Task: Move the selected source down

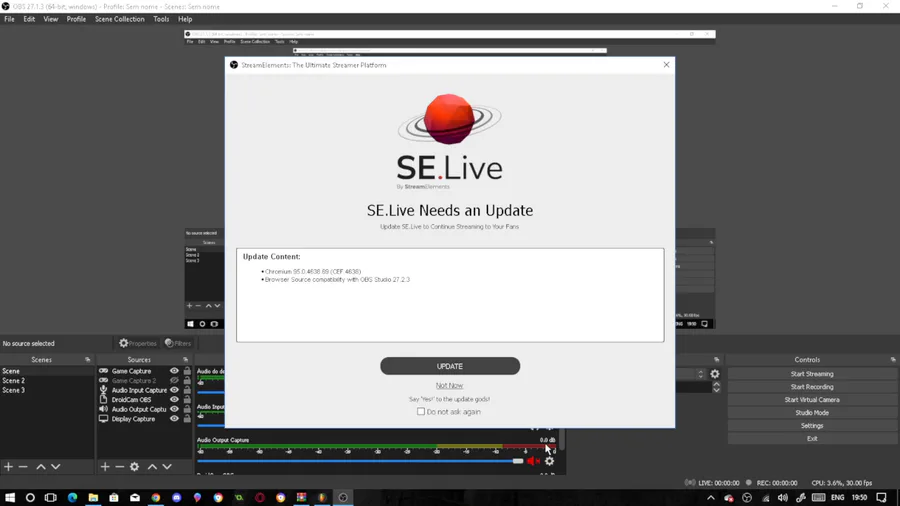Action: [167, 467]
